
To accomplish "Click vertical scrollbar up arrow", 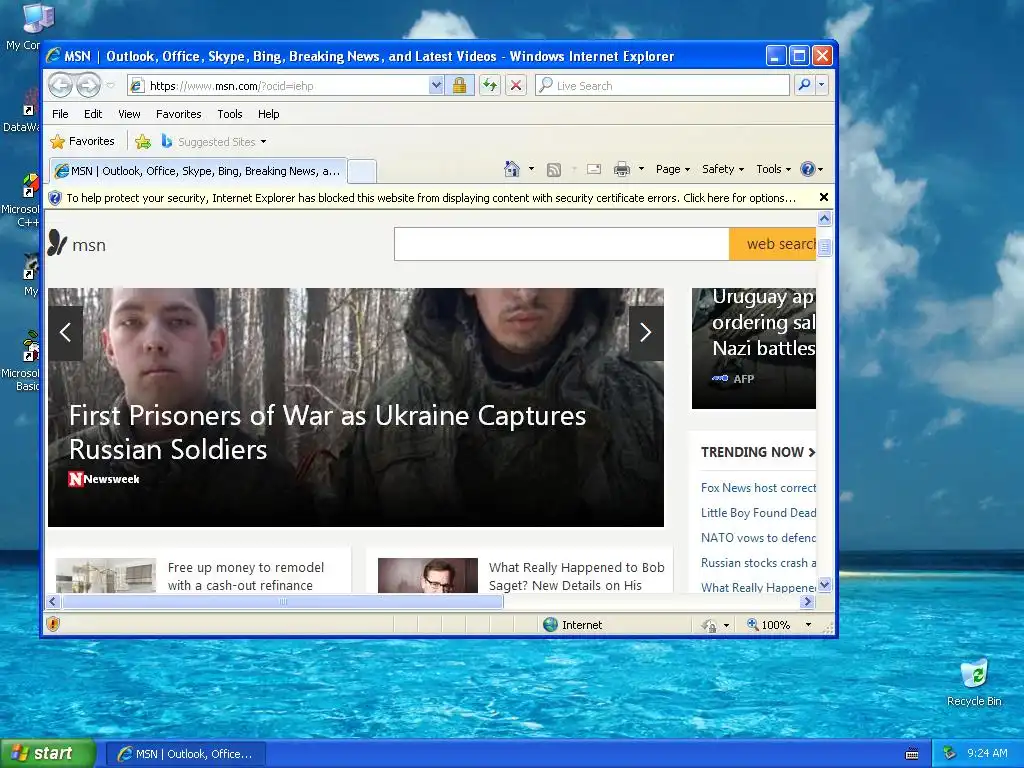I will [x=825, y=219].
